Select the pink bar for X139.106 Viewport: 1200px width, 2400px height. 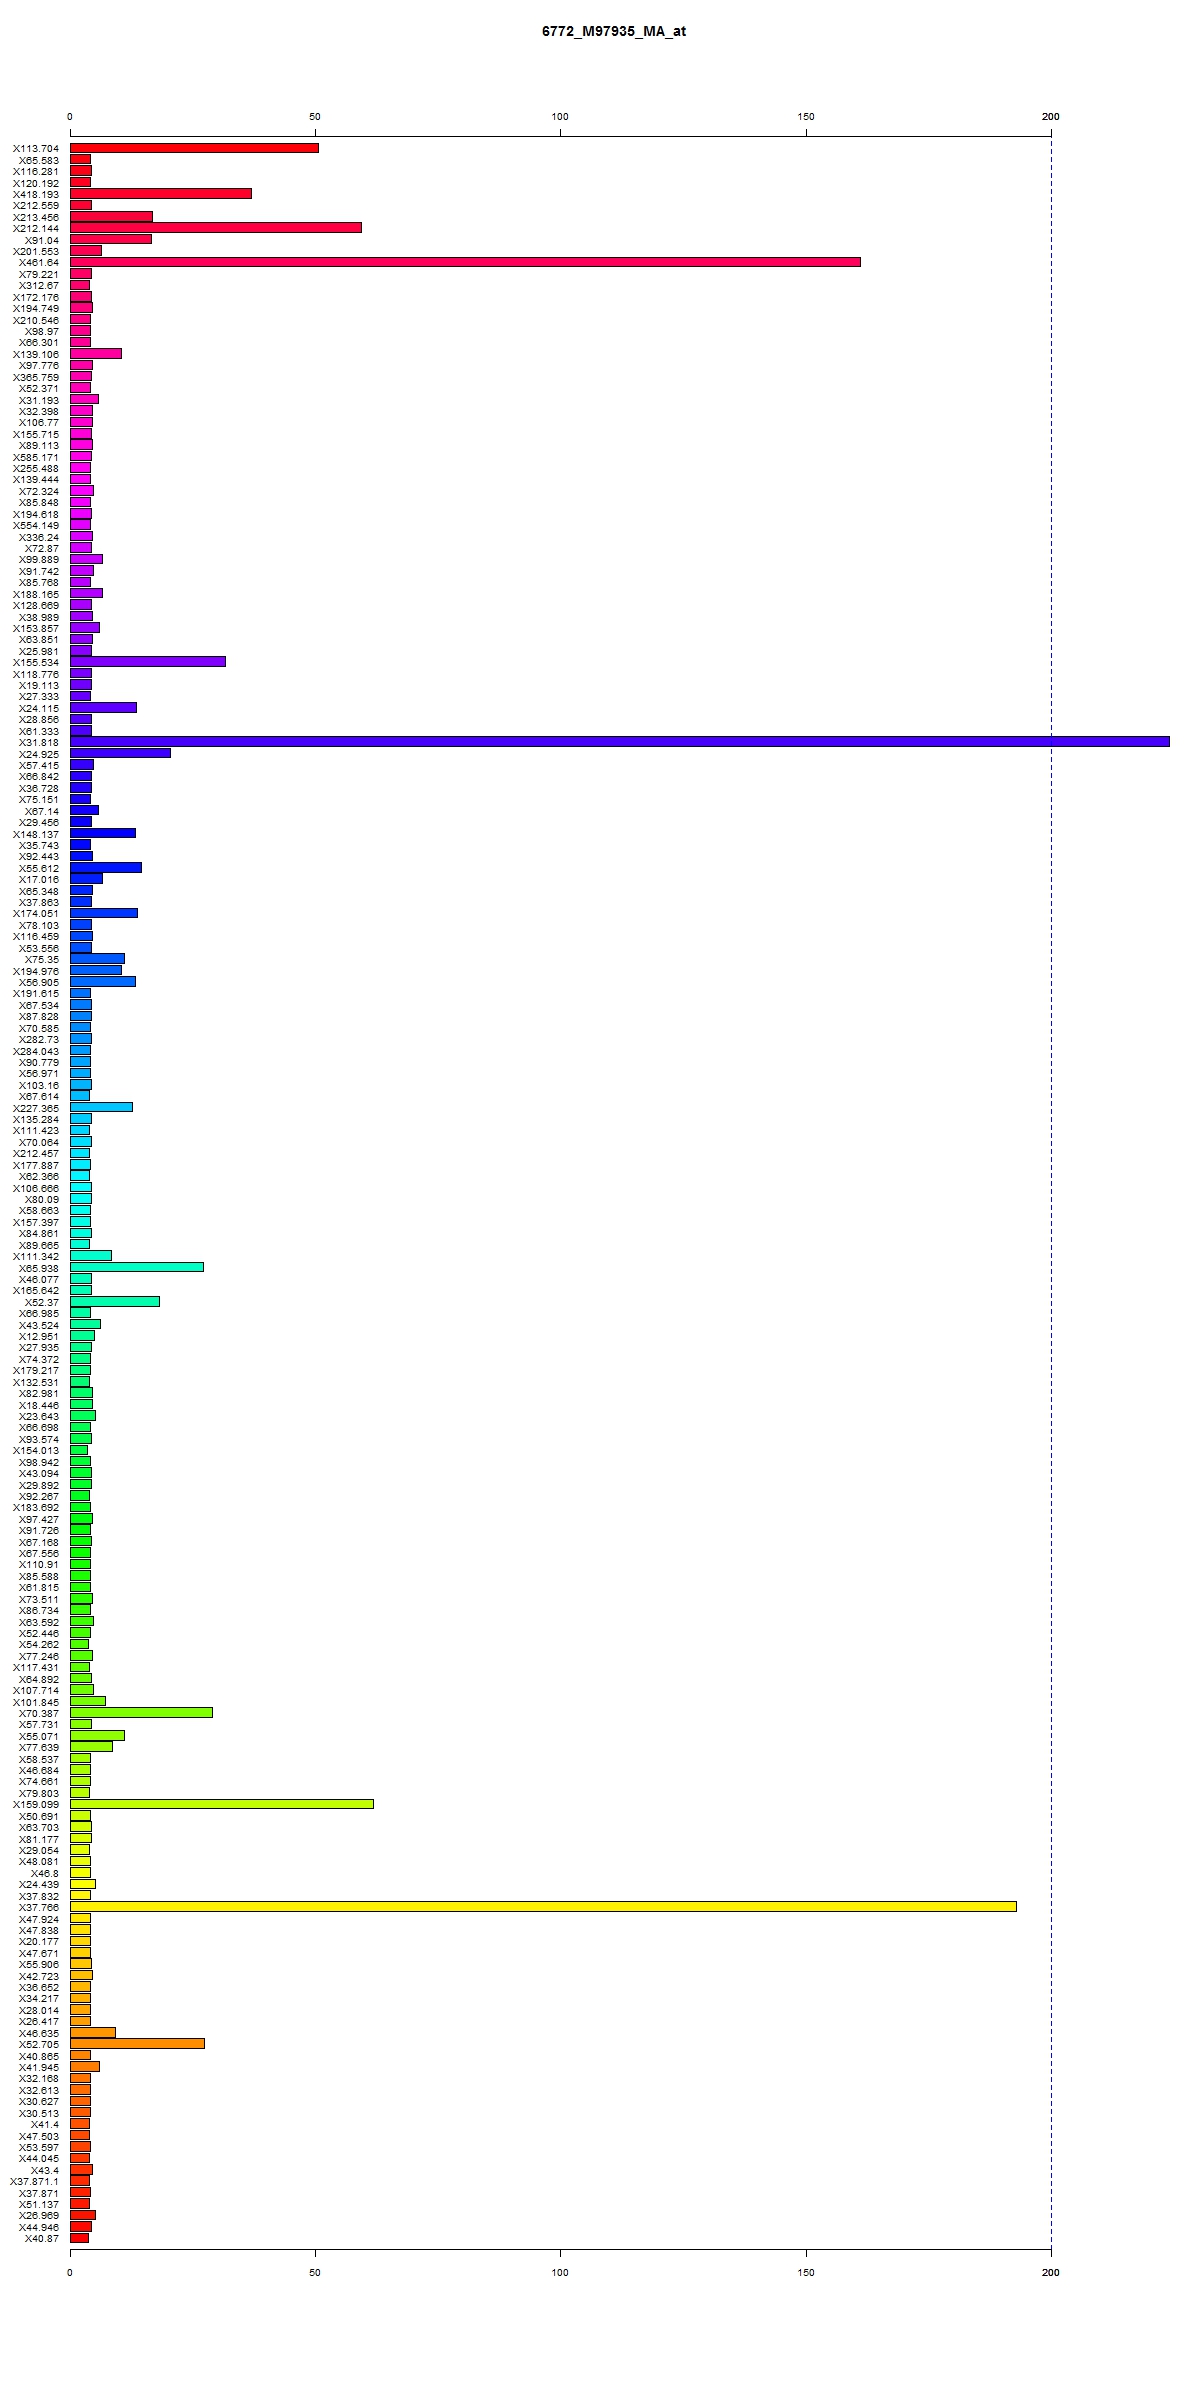[x=96, y=353]
